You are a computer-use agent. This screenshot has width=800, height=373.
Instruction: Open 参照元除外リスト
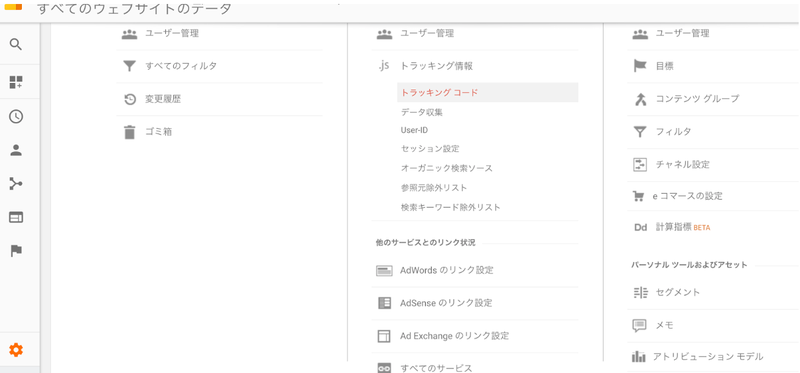tap(434, 187)
